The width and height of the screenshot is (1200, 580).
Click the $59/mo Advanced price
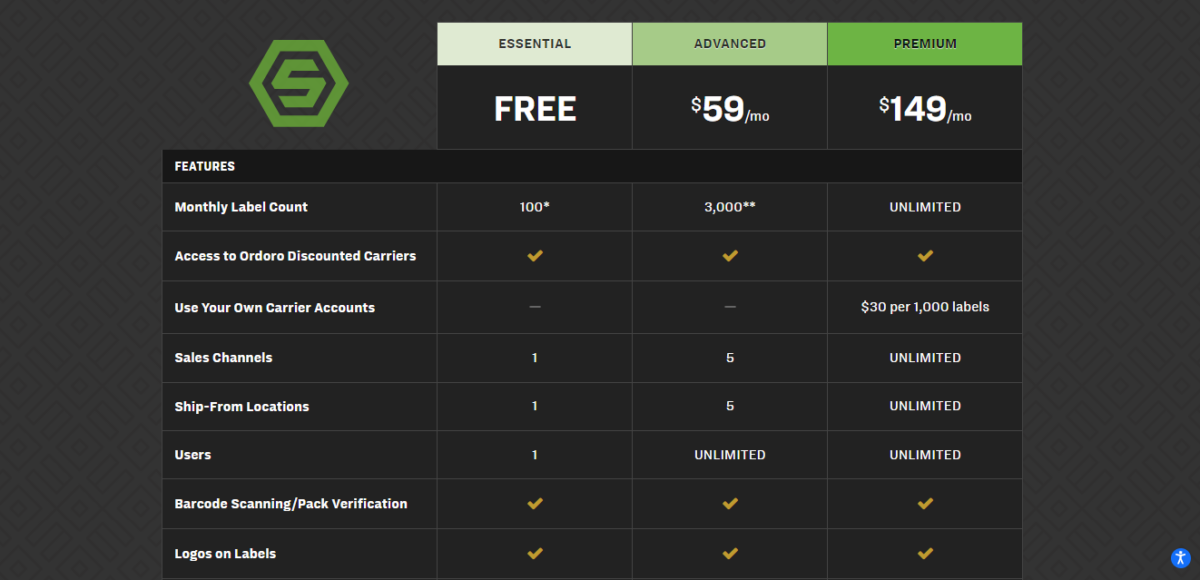[x=730, y=109]
